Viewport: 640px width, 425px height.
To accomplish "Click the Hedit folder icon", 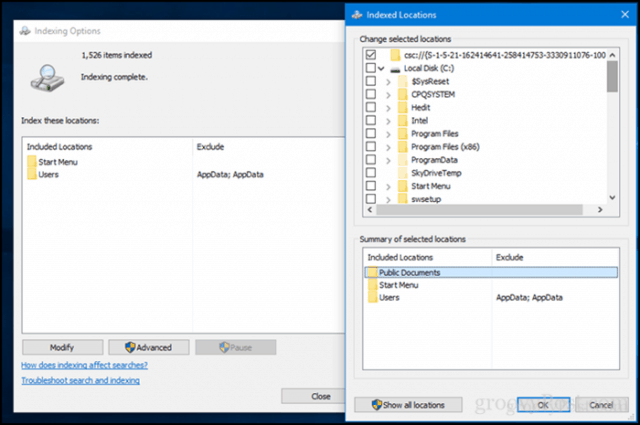I will 403,107.
